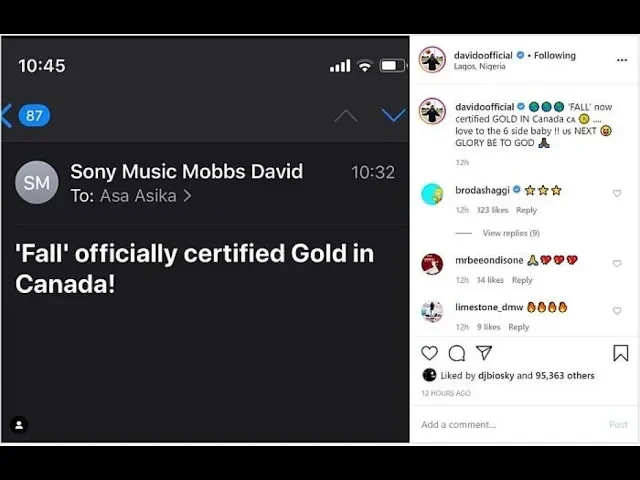
Task: Reply to mrbeeondisone's comment
Action: (x=522, y=280)
